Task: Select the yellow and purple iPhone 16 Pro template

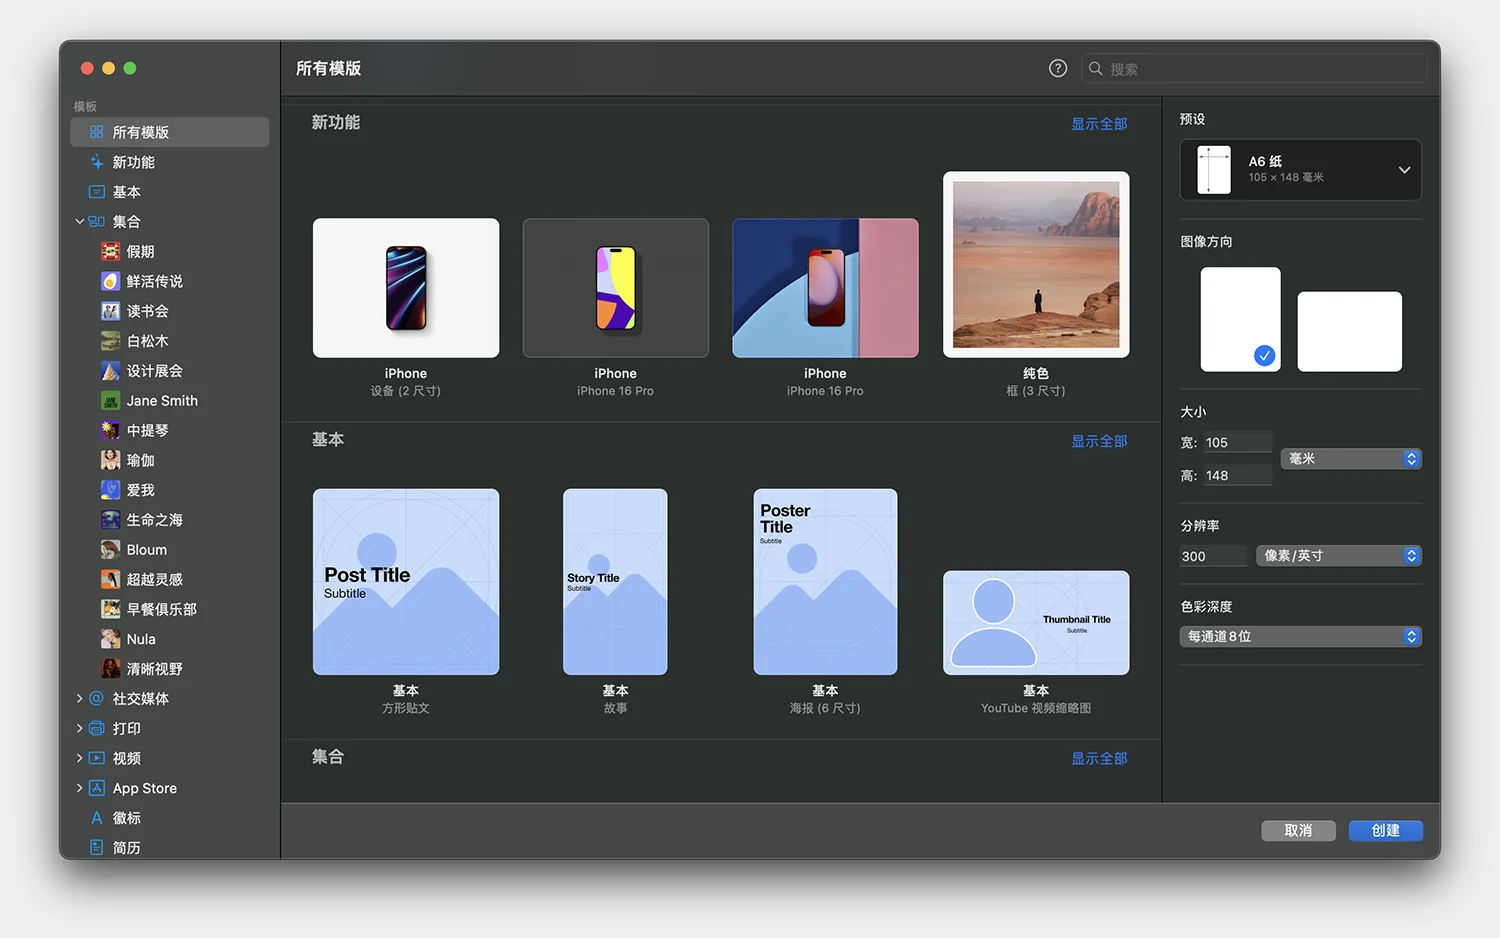Action: pyautogui.click(x=616, y=288)
